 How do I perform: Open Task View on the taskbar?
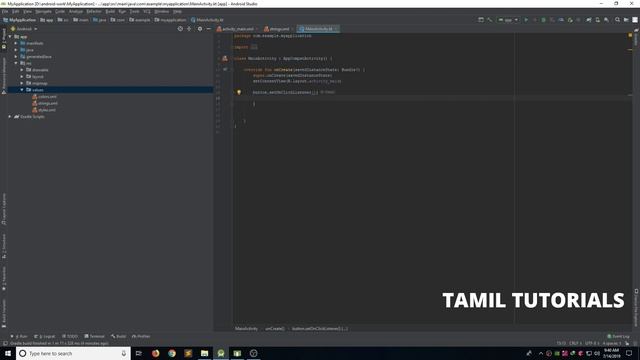point(139,353)
